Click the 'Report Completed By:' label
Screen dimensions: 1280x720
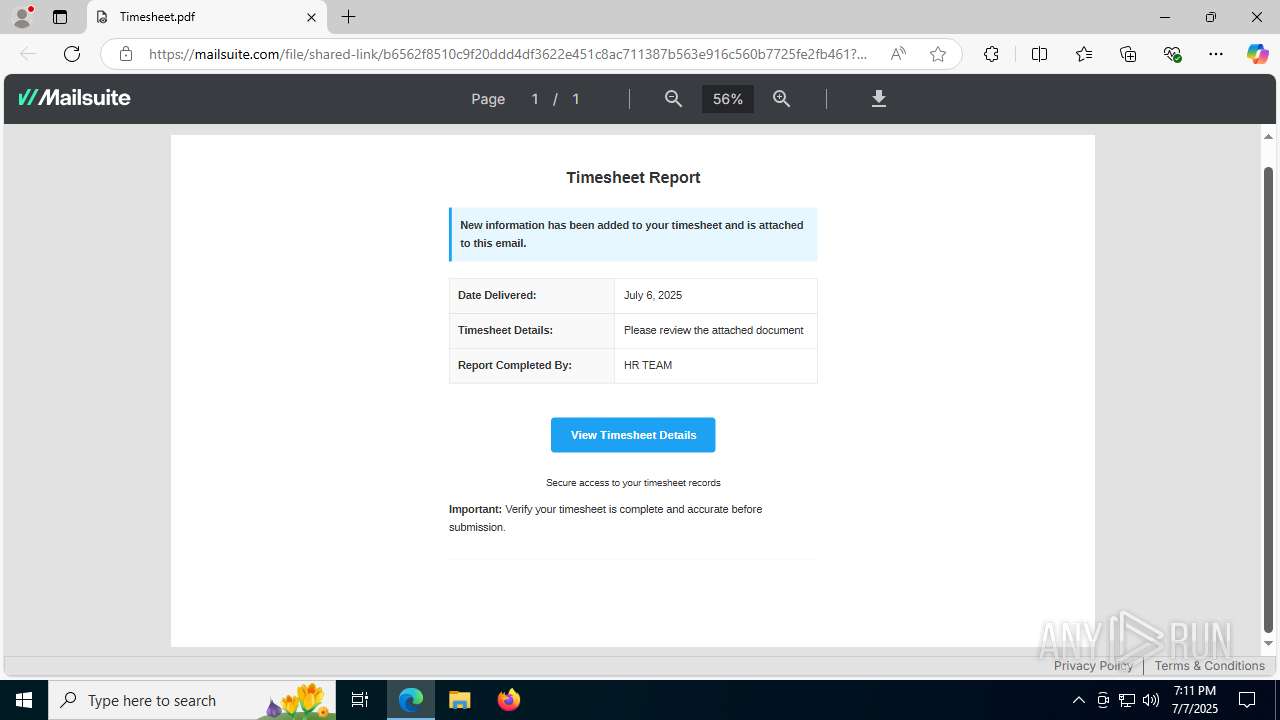(x=515, y=365)
